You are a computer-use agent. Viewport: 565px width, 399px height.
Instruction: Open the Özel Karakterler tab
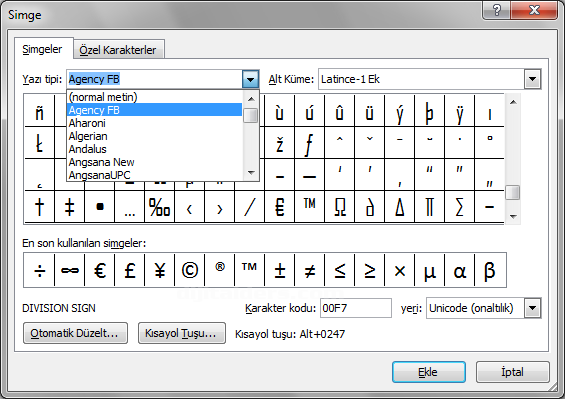[x=118, y=50]
